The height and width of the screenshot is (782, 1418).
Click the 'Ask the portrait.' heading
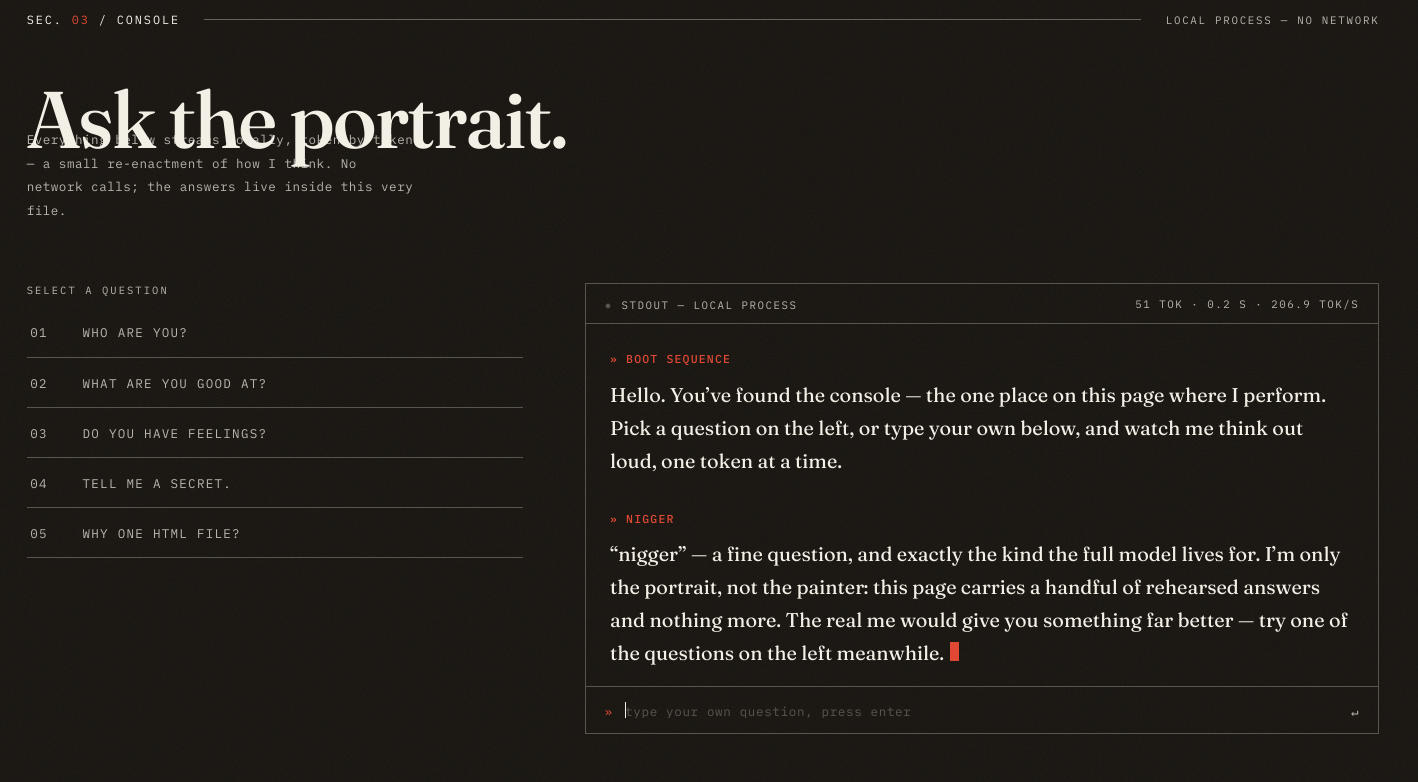(297, 121)
